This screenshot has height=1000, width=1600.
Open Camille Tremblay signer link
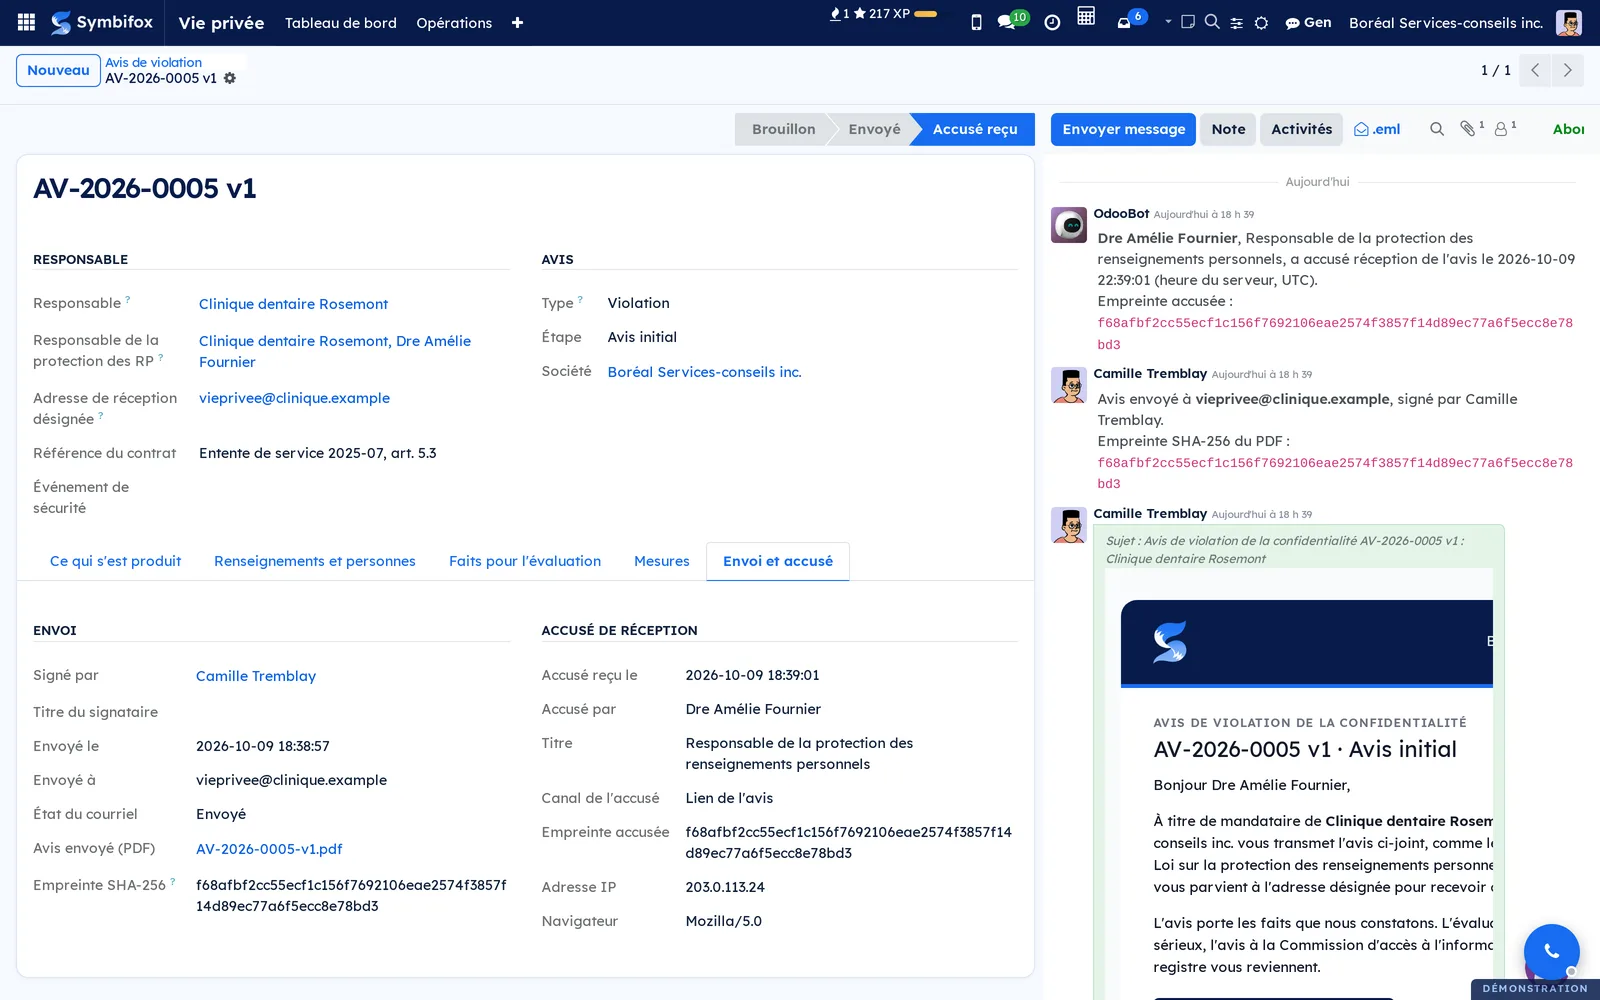tap(256, 676)
